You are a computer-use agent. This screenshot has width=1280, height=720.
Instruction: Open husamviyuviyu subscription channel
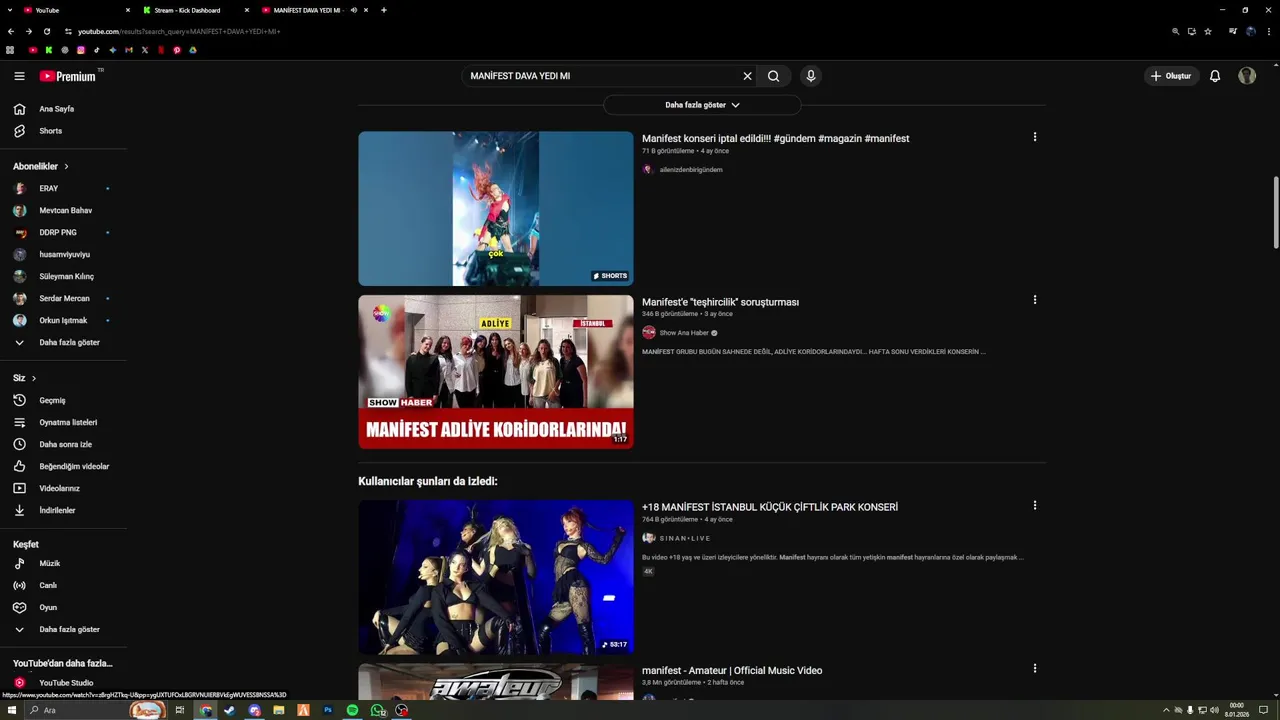coord(63,254)
